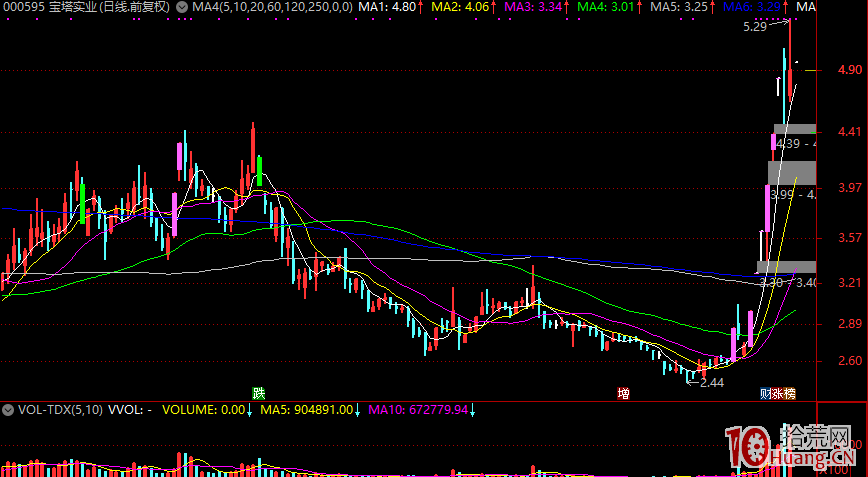Click the red 涨 marker icon

[x=778, y=393]
